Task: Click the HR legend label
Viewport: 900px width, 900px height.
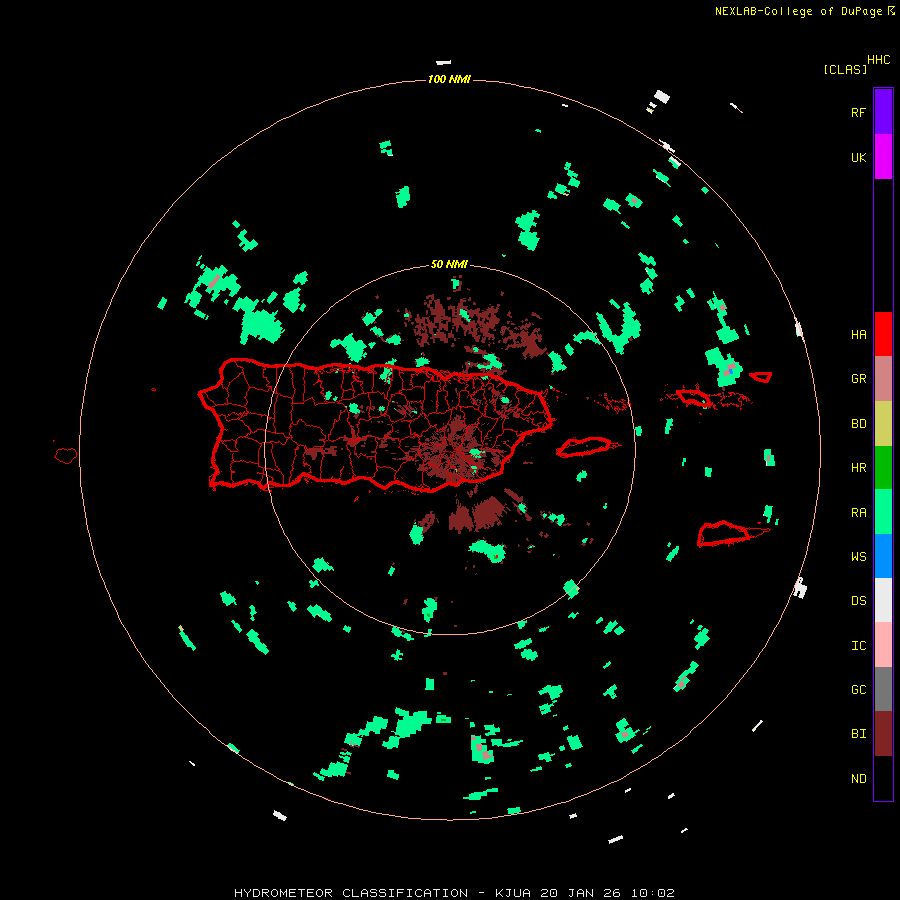Action: (858, 468)
